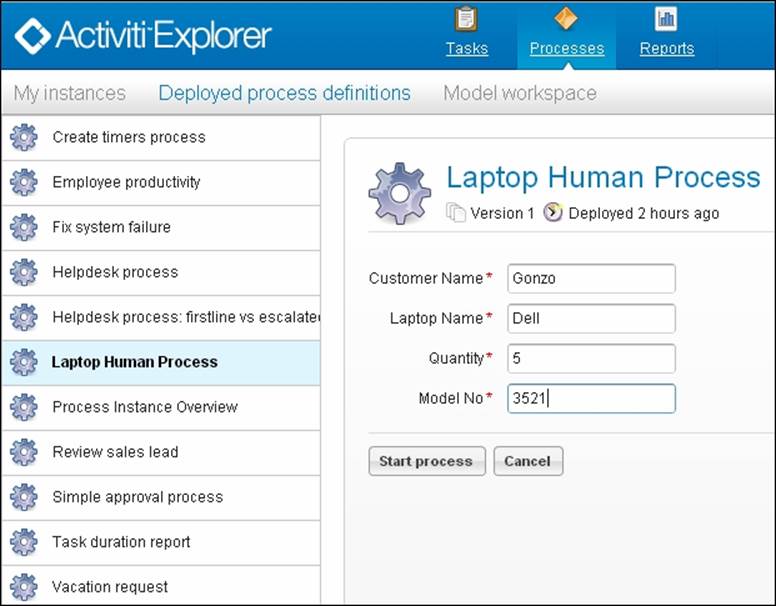Open the Reports link
The height and width of the screenshot is (606, 776).
pos(667,49)
